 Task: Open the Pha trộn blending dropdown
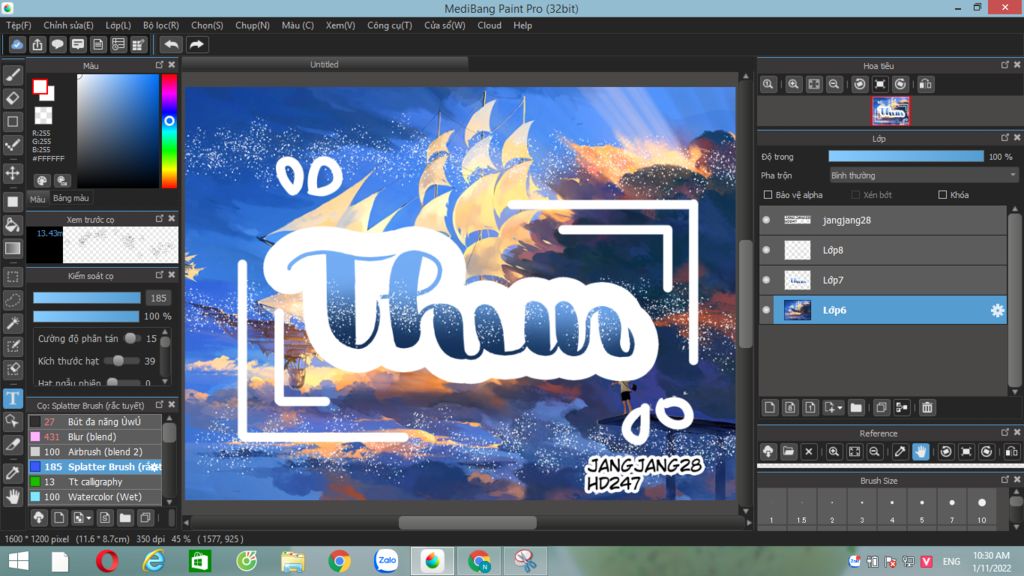click(923, 176)
